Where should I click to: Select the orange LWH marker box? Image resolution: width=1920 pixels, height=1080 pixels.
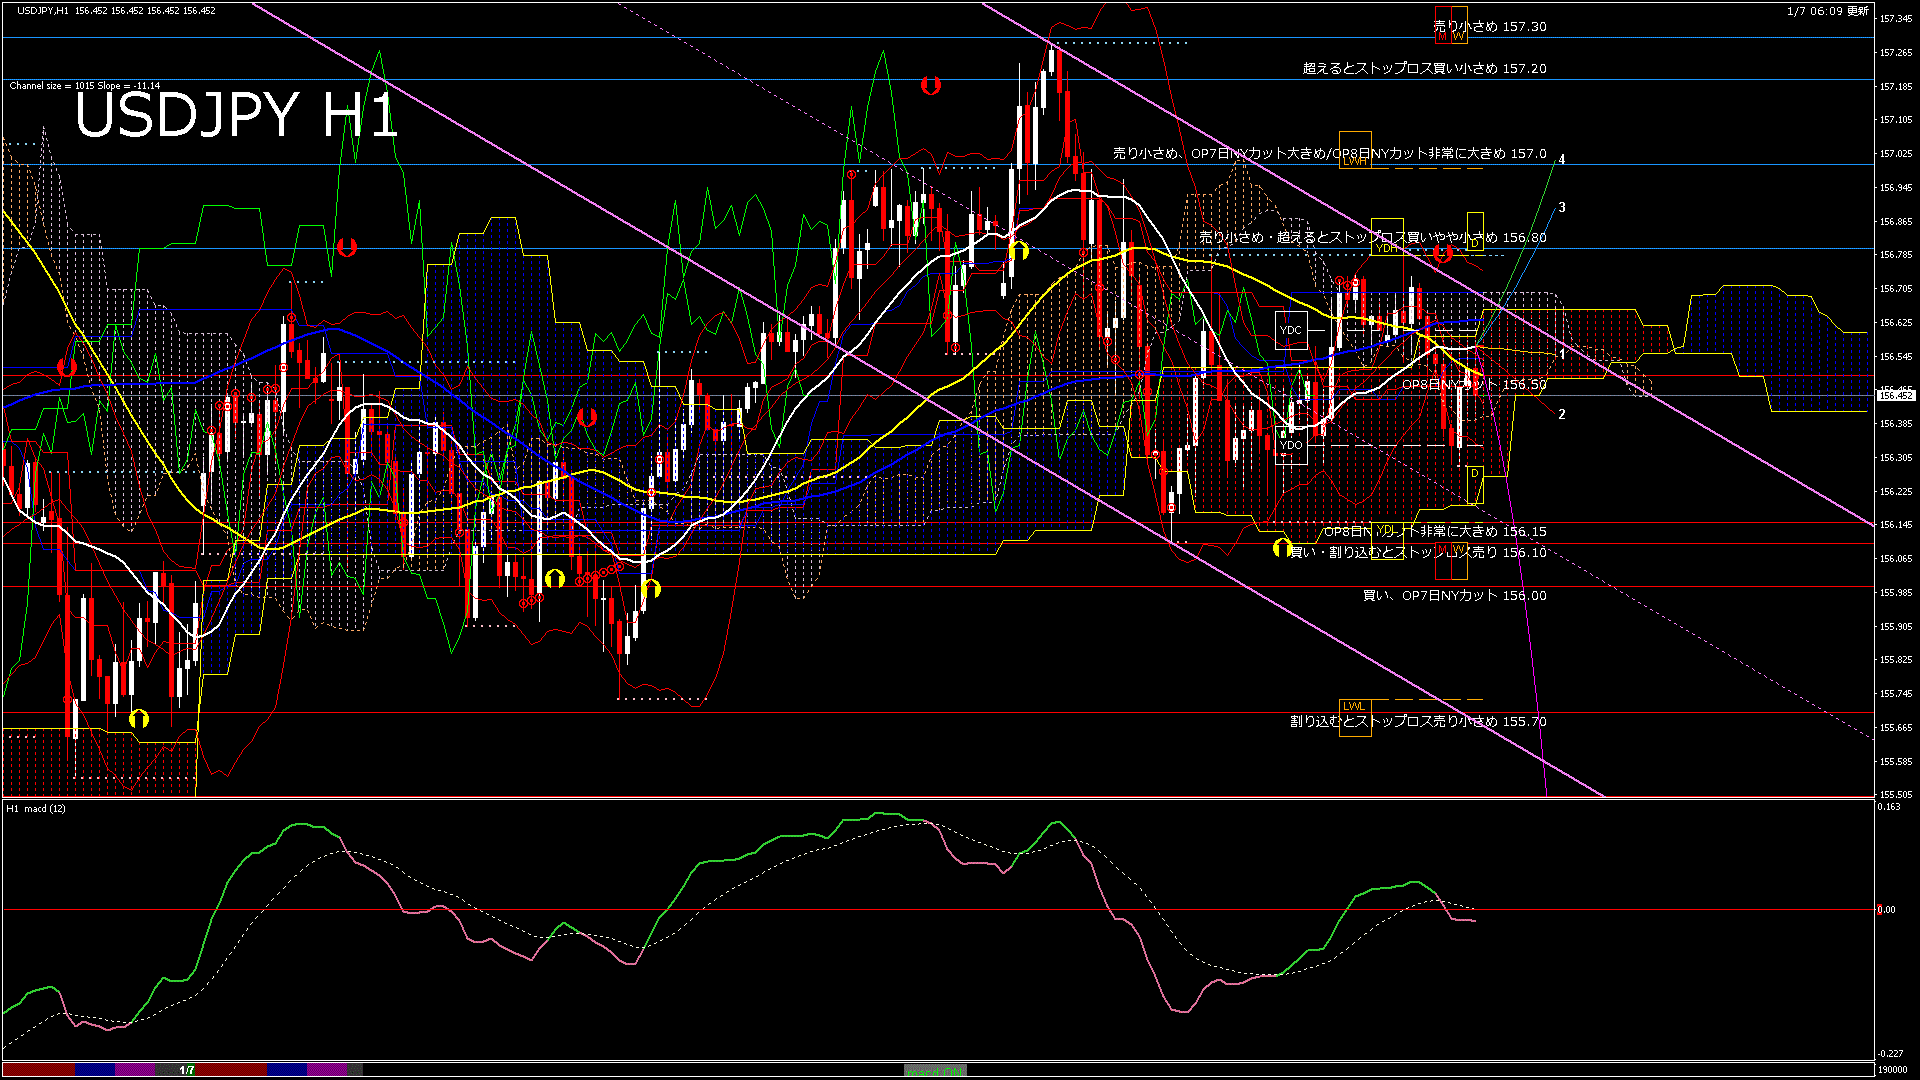(x=1354, y=160)
